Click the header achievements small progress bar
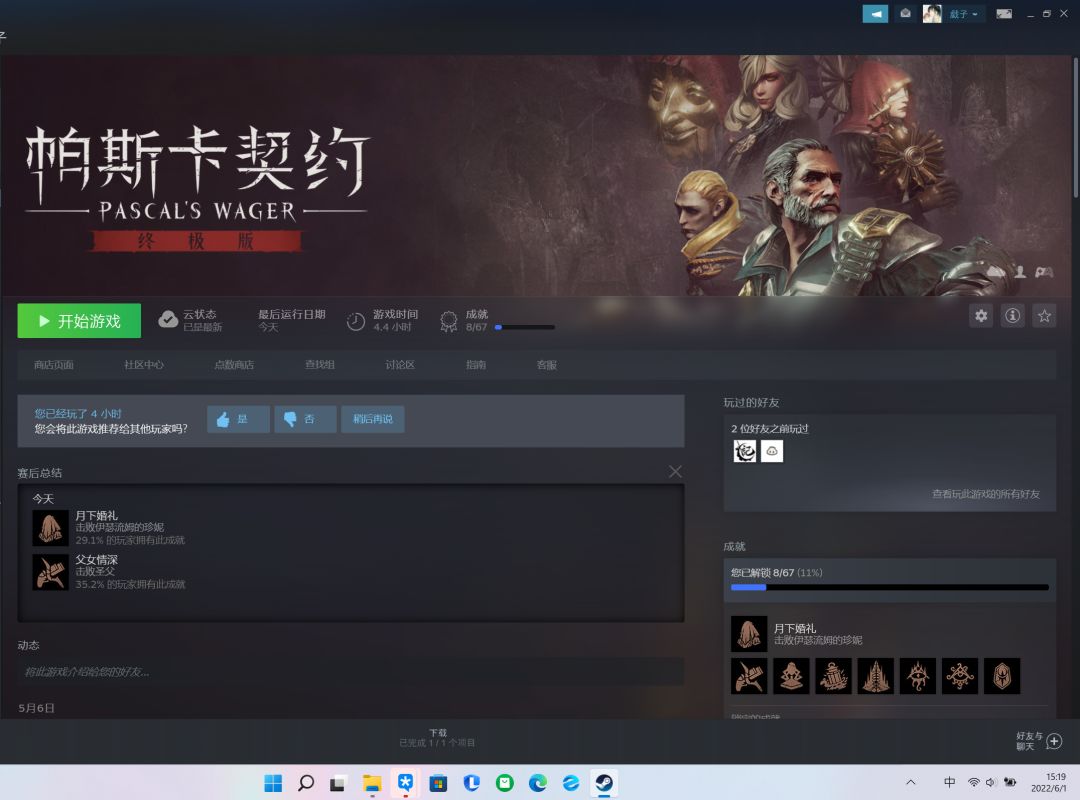This screenshot has height=800, width=1080. click(525, 327)
